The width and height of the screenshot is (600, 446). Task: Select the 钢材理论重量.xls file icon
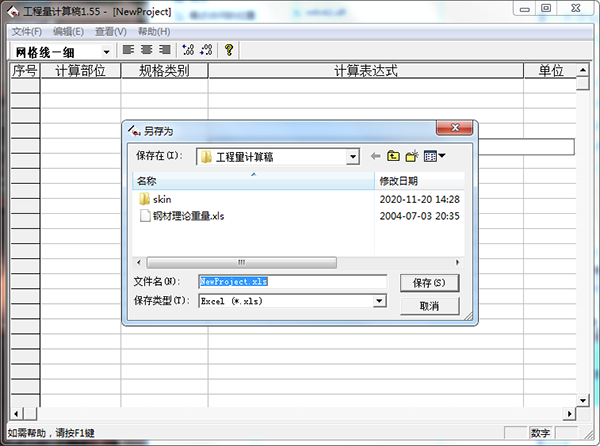tap(145, 216)
